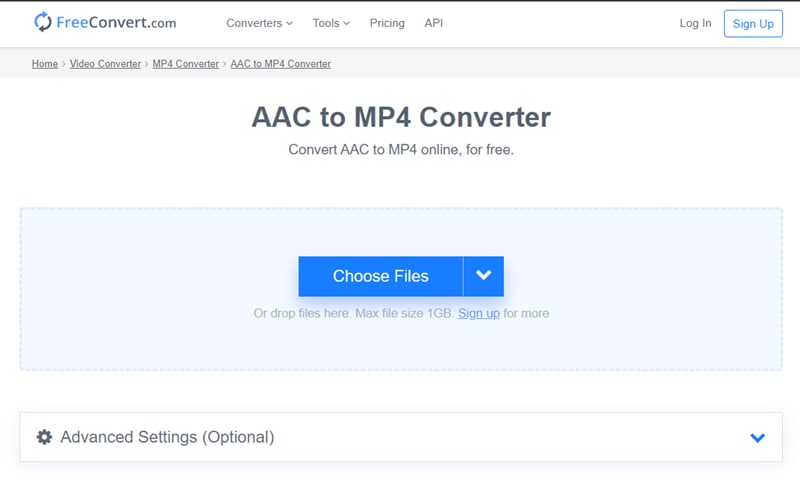Open the Tools dropdown menu

click(331, 23)
